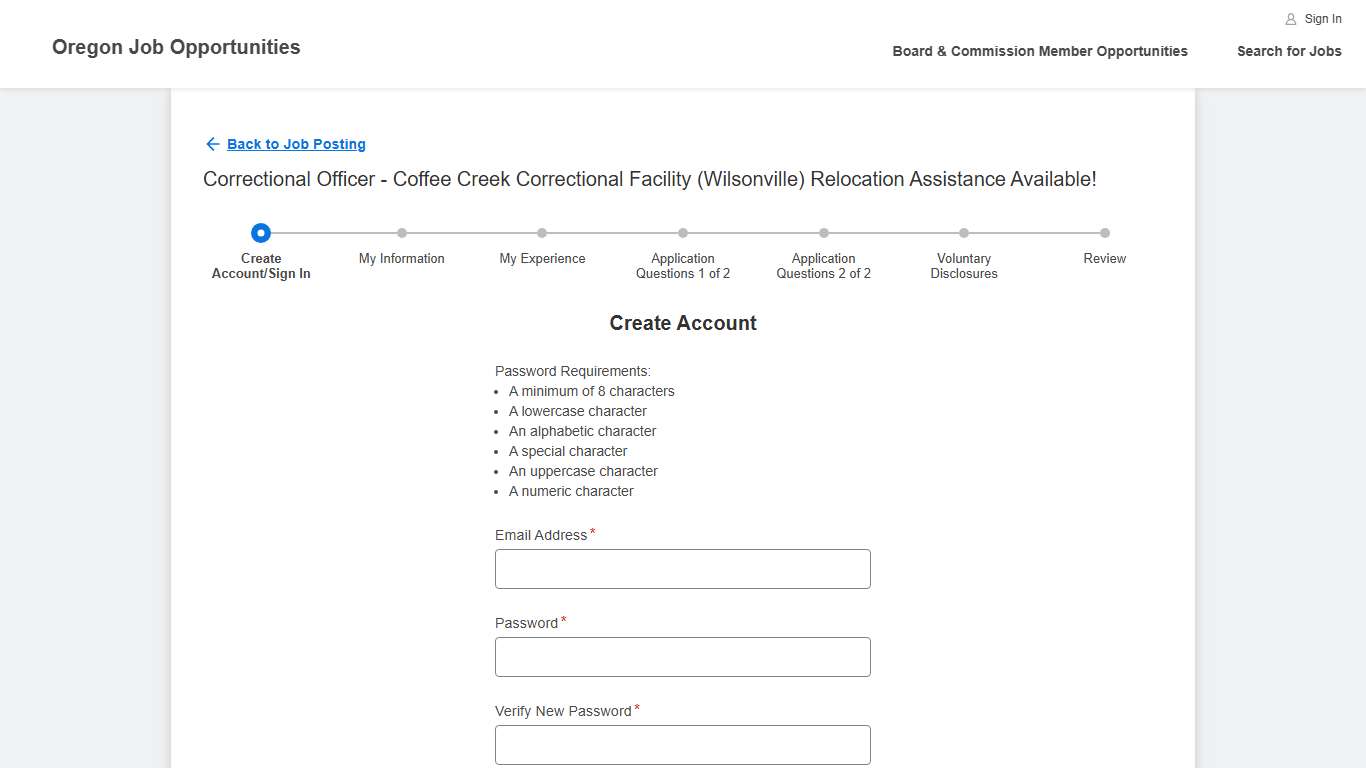Click the My Information step circle

[x=402, y=232]
